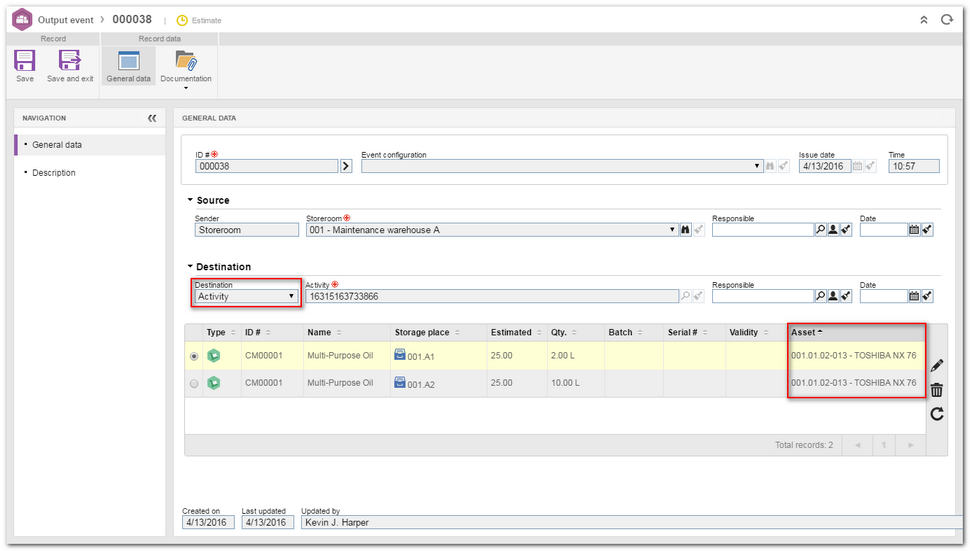Click the collapse header double-chevron icon
The image size is (970, 551).
coord(924,20)
